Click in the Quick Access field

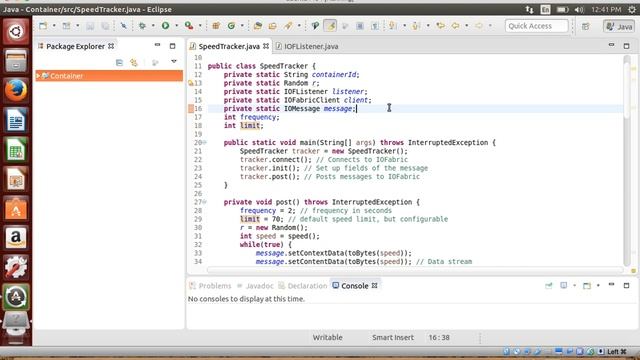(536, 26)
